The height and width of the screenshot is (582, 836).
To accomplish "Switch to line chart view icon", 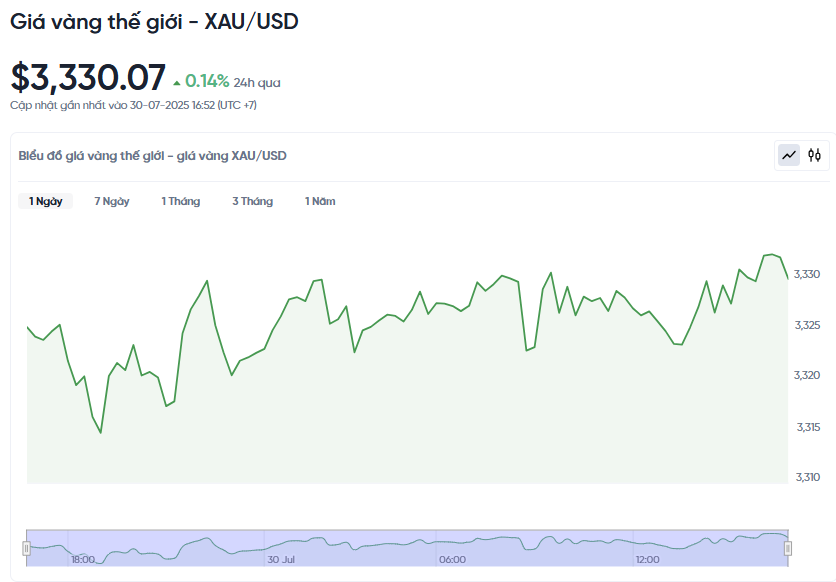I will pyautogui.click(x=789, y=156).
